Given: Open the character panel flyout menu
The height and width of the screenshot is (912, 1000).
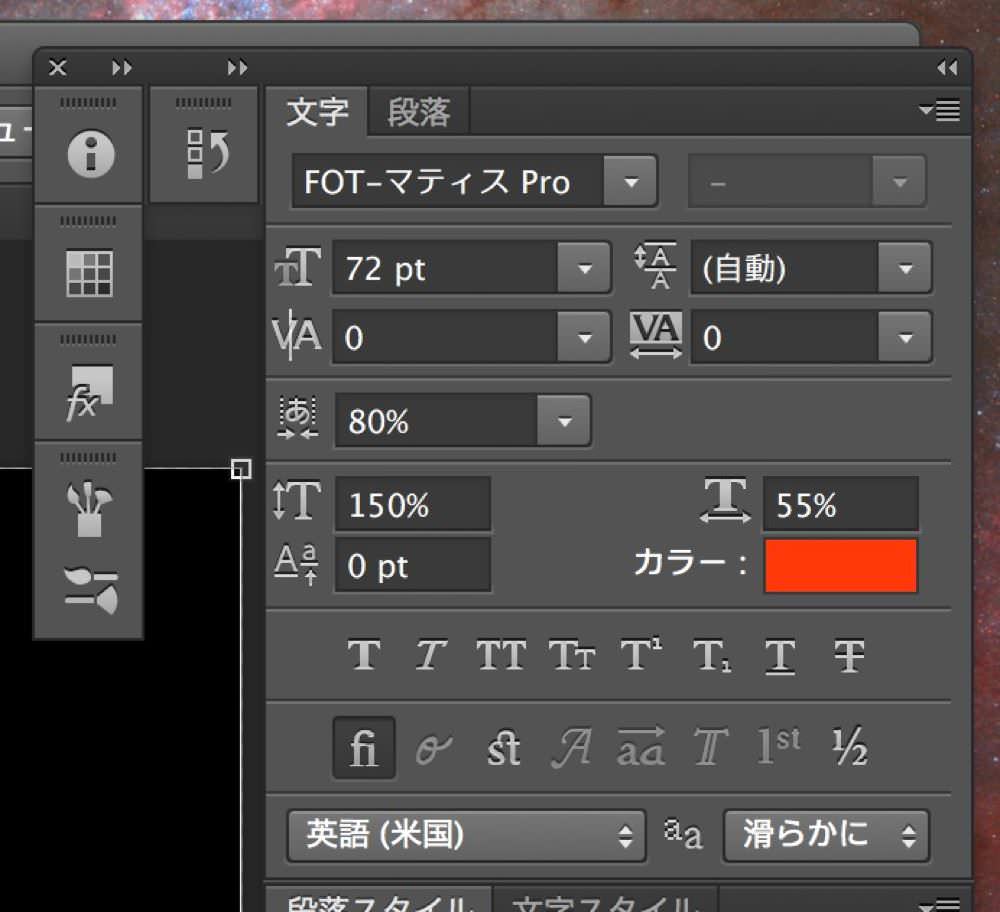Looking at the screenshot, I should (x=939, y=110).
